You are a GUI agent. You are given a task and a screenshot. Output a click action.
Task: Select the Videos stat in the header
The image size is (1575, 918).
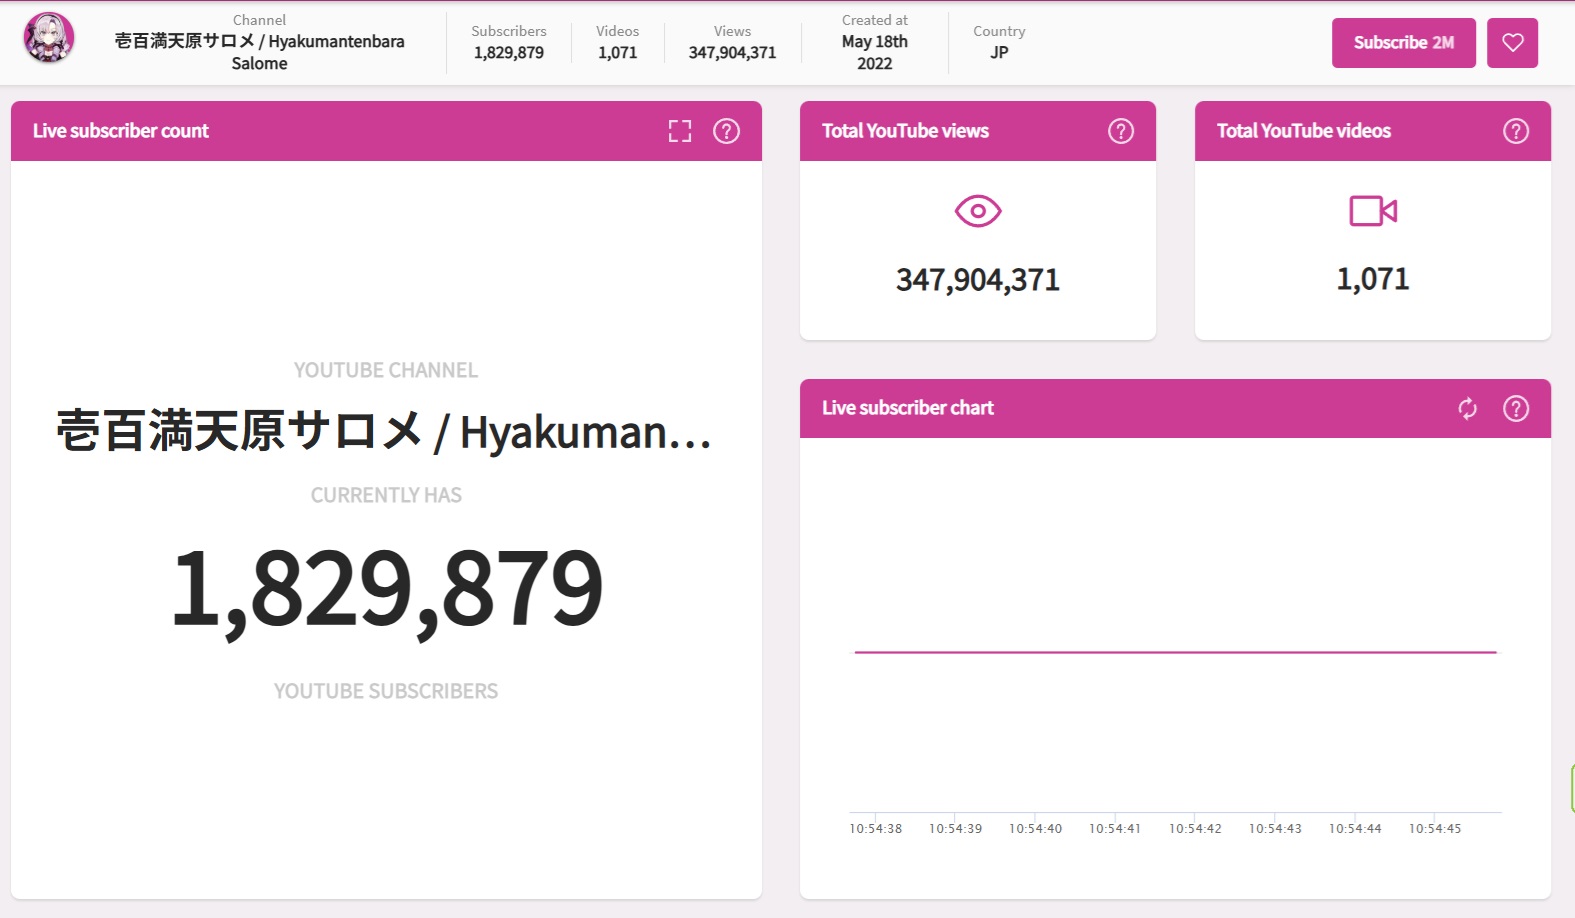617,42
